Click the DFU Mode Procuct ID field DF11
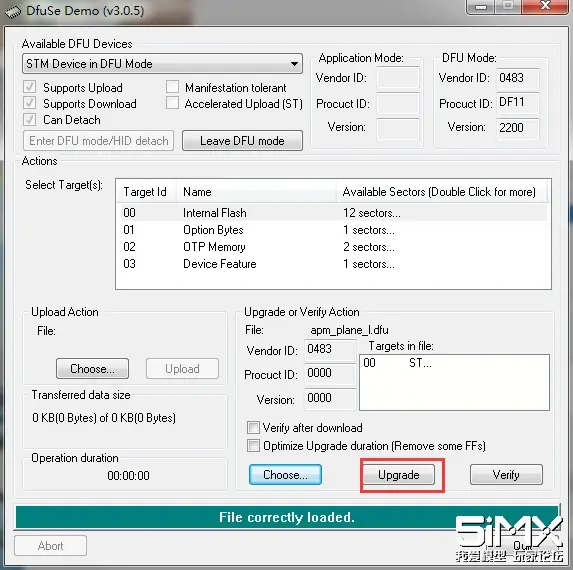This screenshot has height=570, width=573. pos(517,103)
